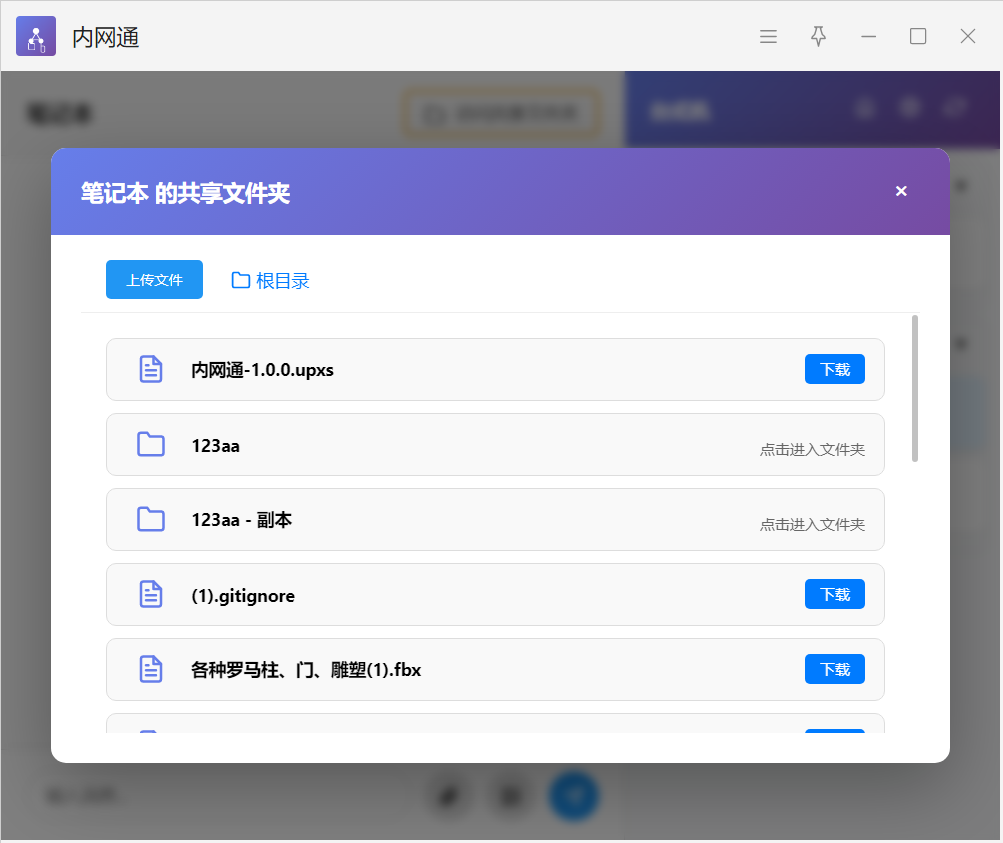This screenshot has width=1003, height=843.
Task: Click the file icon for 内网通-1.0.0.upxs
Action: 150,369
